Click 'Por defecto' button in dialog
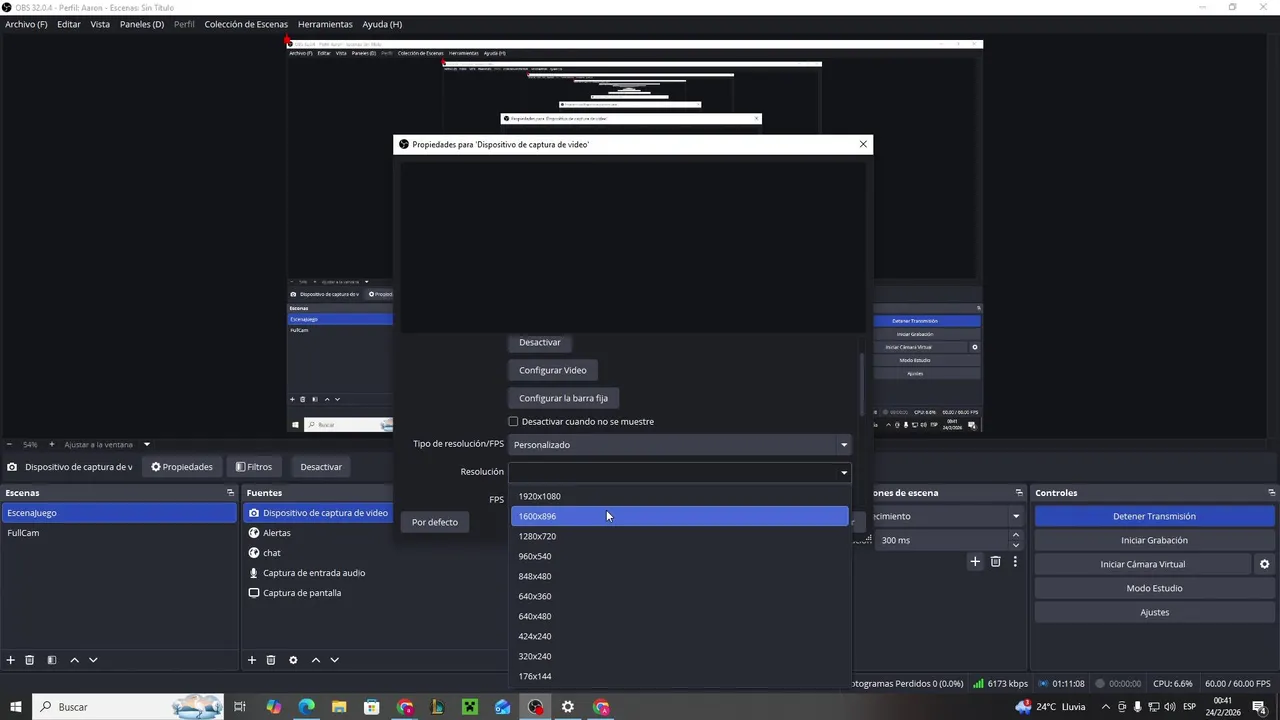Screen dimensions: 1280x720 click(x=435, y=522)
